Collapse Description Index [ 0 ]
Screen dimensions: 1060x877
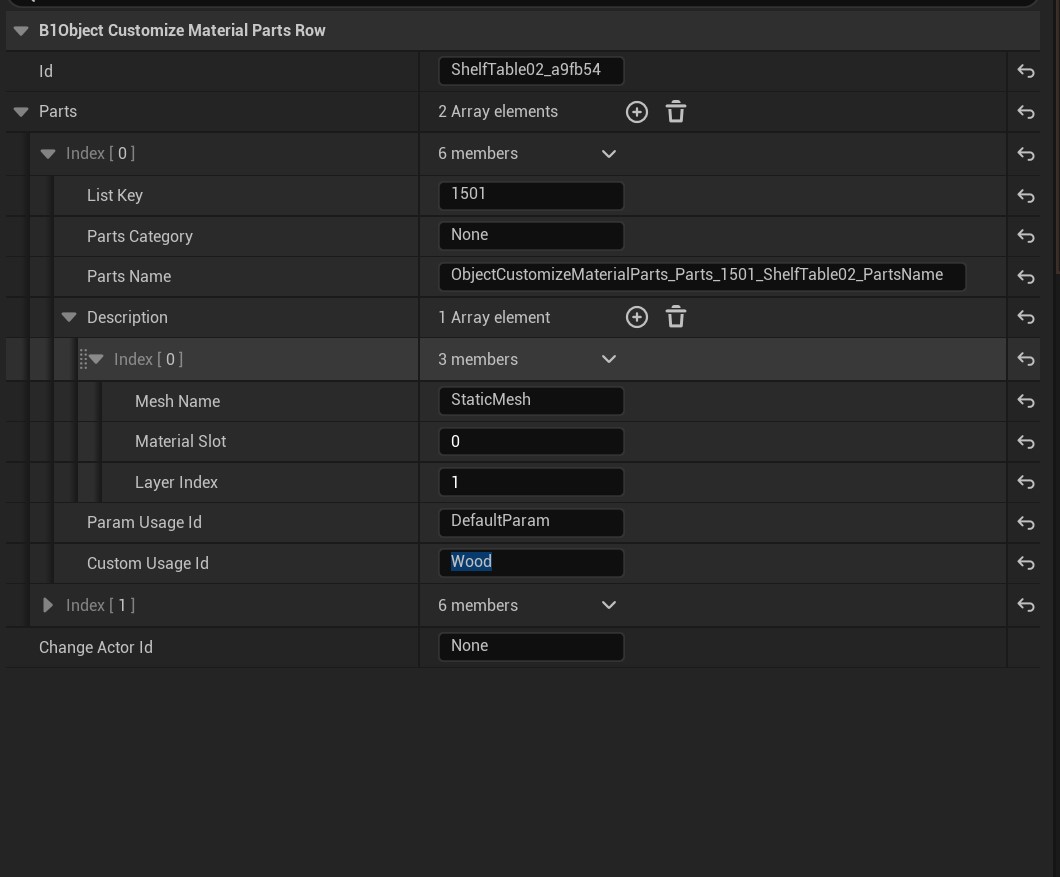pos(96,360)
